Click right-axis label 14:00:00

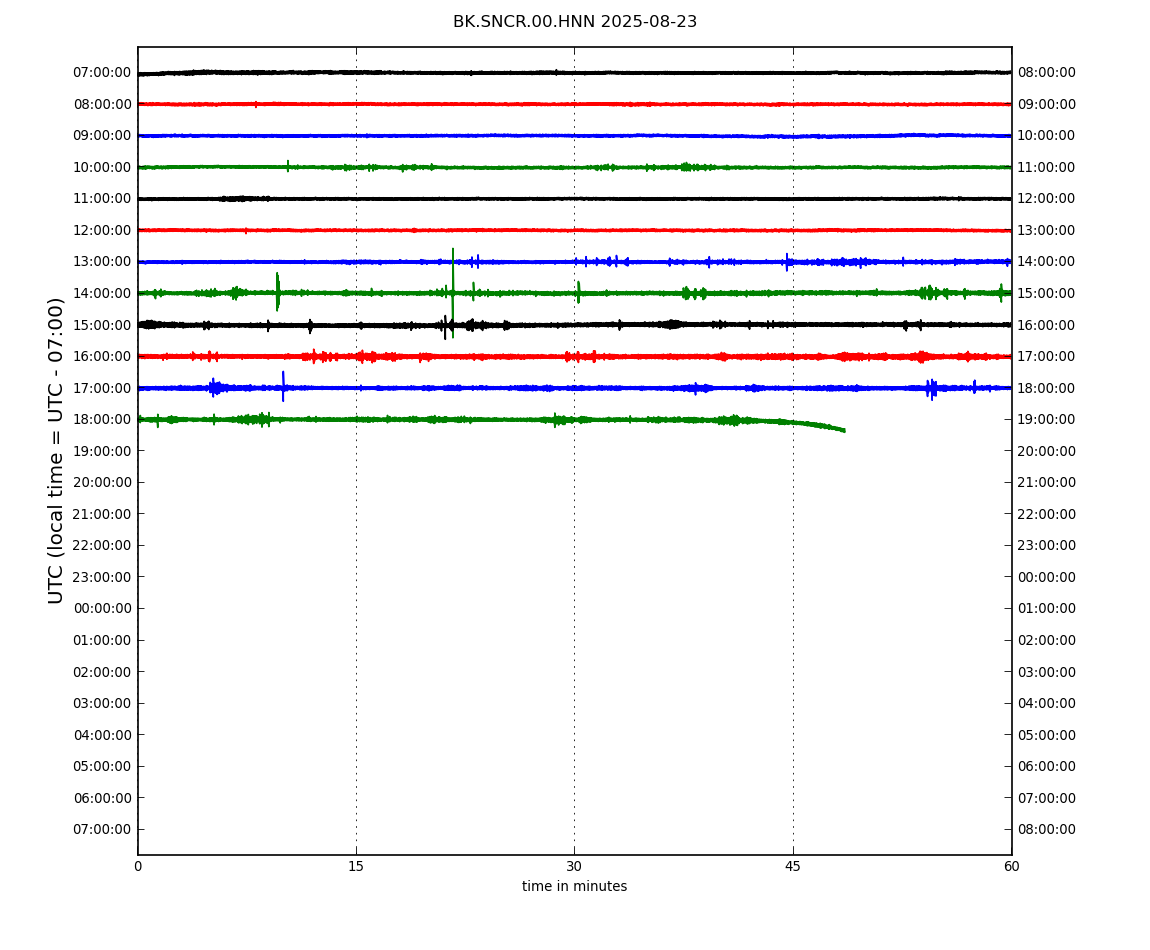[1047, 262]
